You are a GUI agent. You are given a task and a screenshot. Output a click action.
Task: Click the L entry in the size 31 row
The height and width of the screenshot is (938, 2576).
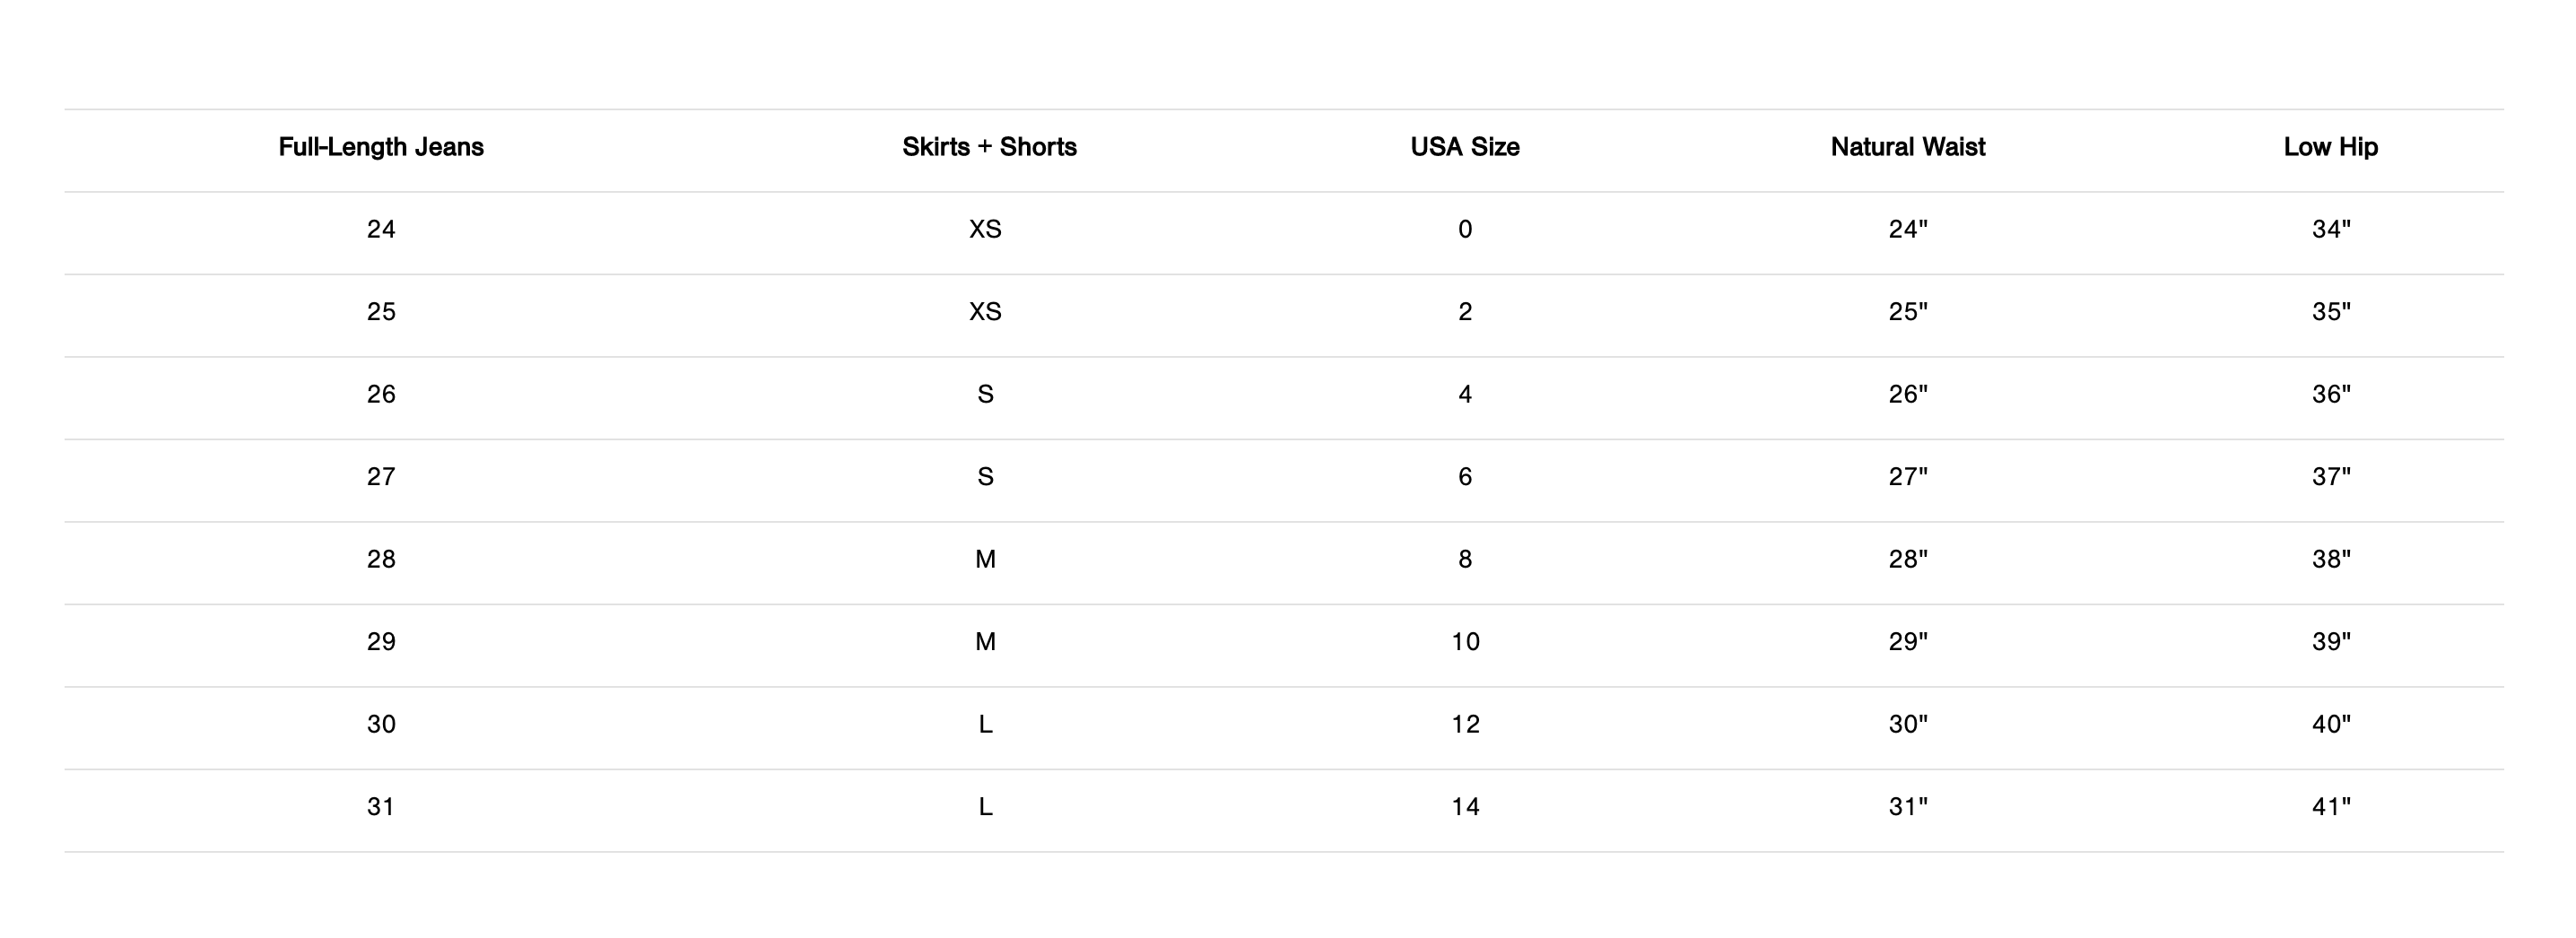[x=985, y=807]
